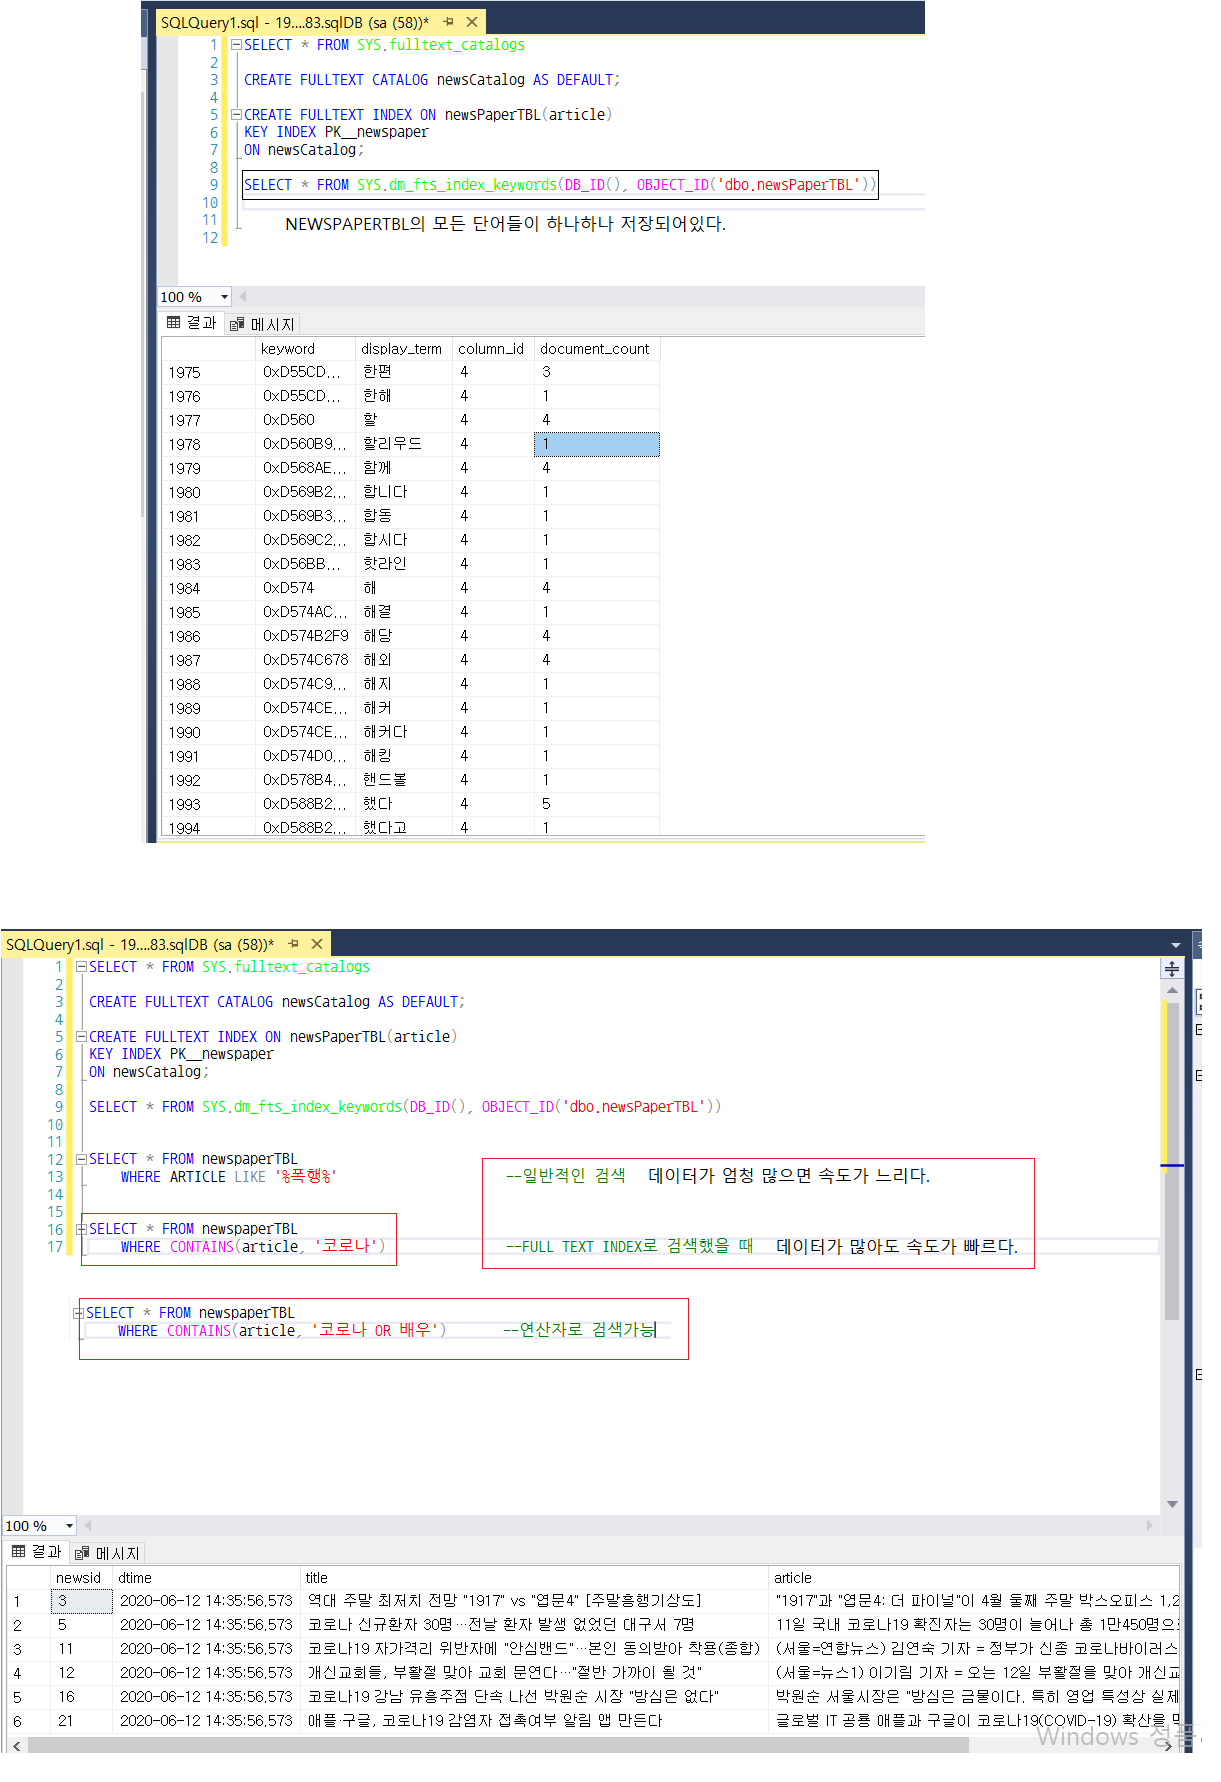
Task: Click newsid cell with value 16
Action: pyautogui.click(x=81, y=1697)
